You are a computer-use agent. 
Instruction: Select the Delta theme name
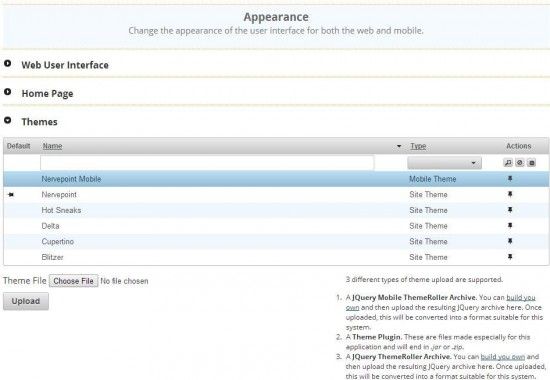[x=50, y=226]
